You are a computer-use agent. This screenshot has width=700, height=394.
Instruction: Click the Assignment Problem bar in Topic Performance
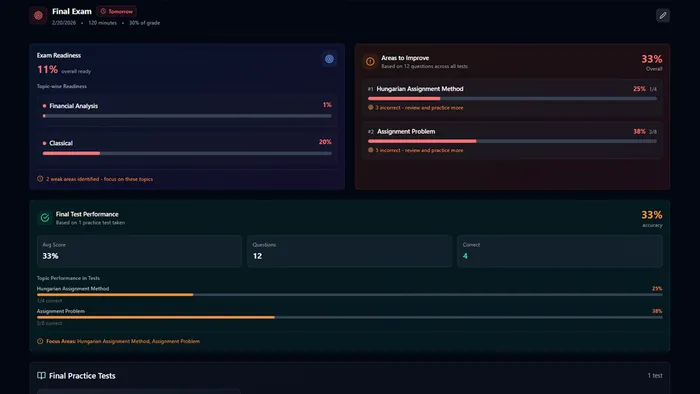(x=350, y=317)
